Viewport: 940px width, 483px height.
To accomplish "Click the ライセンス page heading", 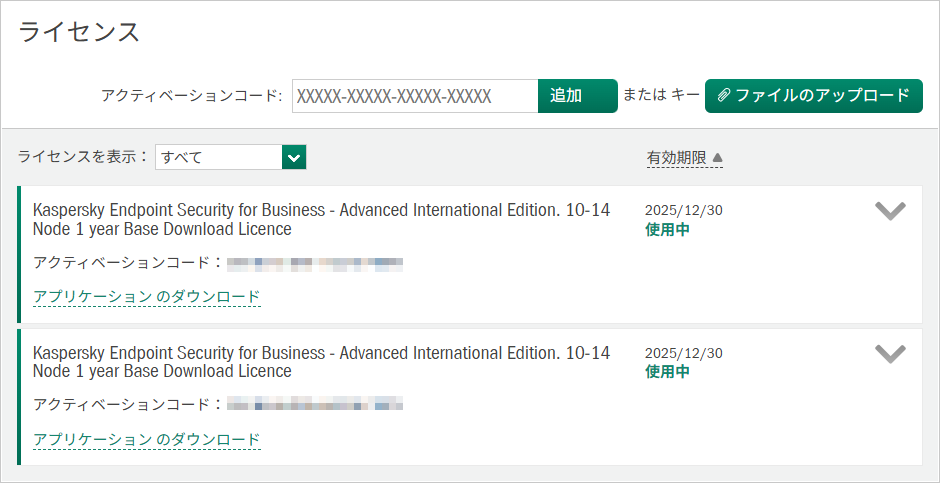I will [x=79, y=31].
